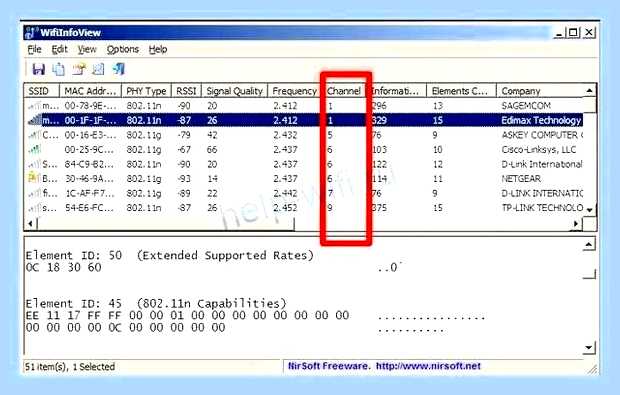Screen dimensions: 620x395
Task: Click the 2.452 frequency value
Action: [285, 208]
